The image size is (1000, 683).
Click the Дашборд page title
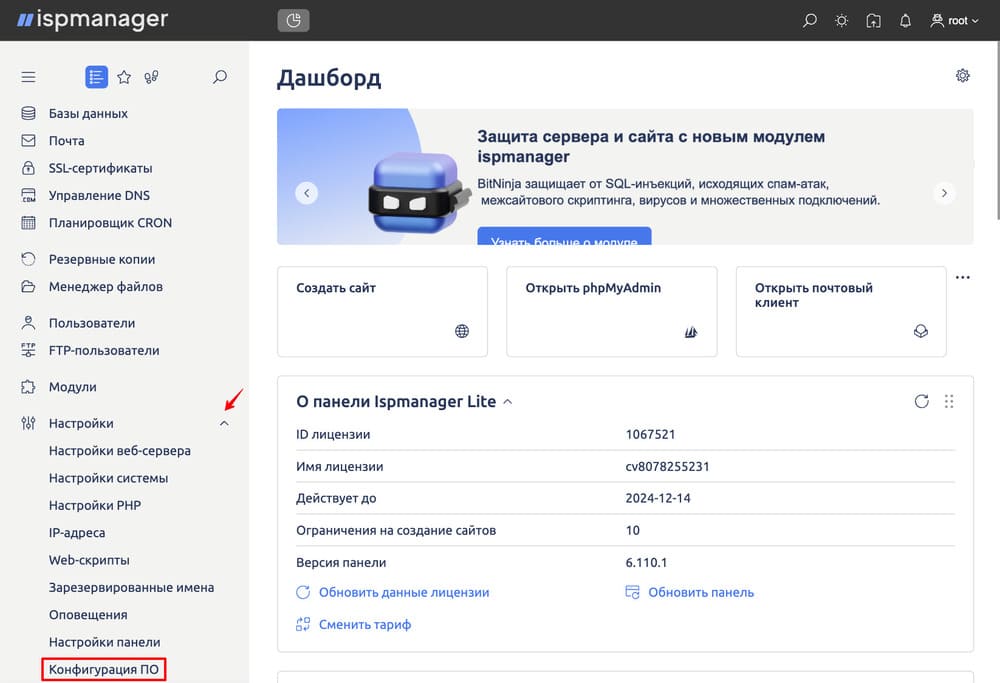[329, 78]
